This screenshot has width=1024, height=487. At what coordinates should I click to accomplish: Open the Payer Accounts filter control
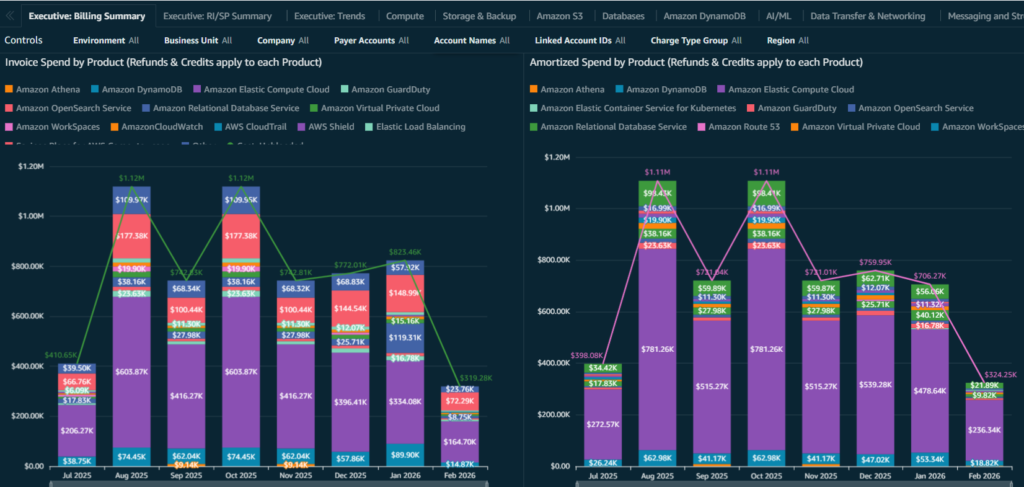371,40
